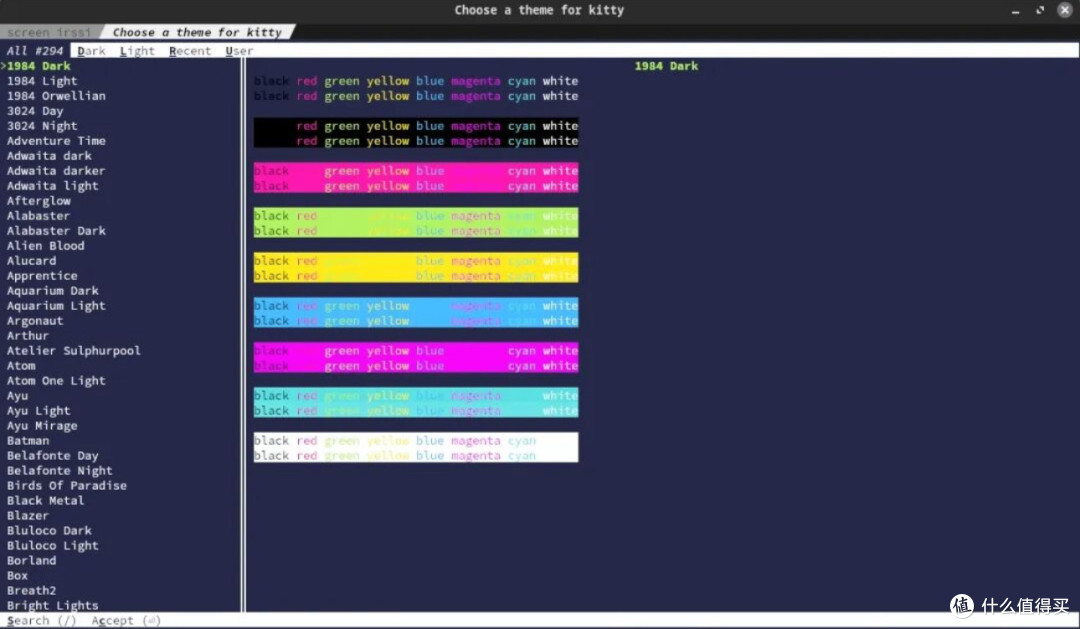
Task: Close the kitty theme window
Action: [1065, 10]
